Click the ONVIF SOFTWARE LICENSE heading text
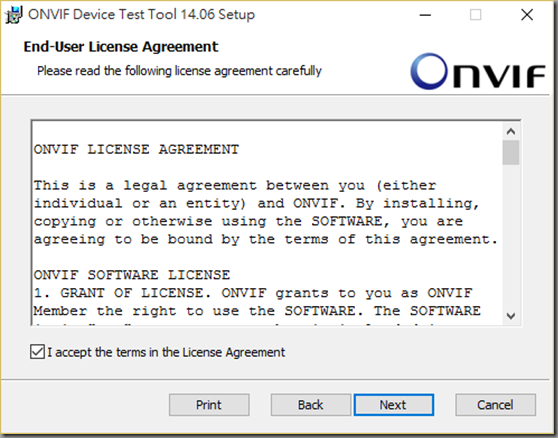 pyautogui.click(x=132, y=275)
